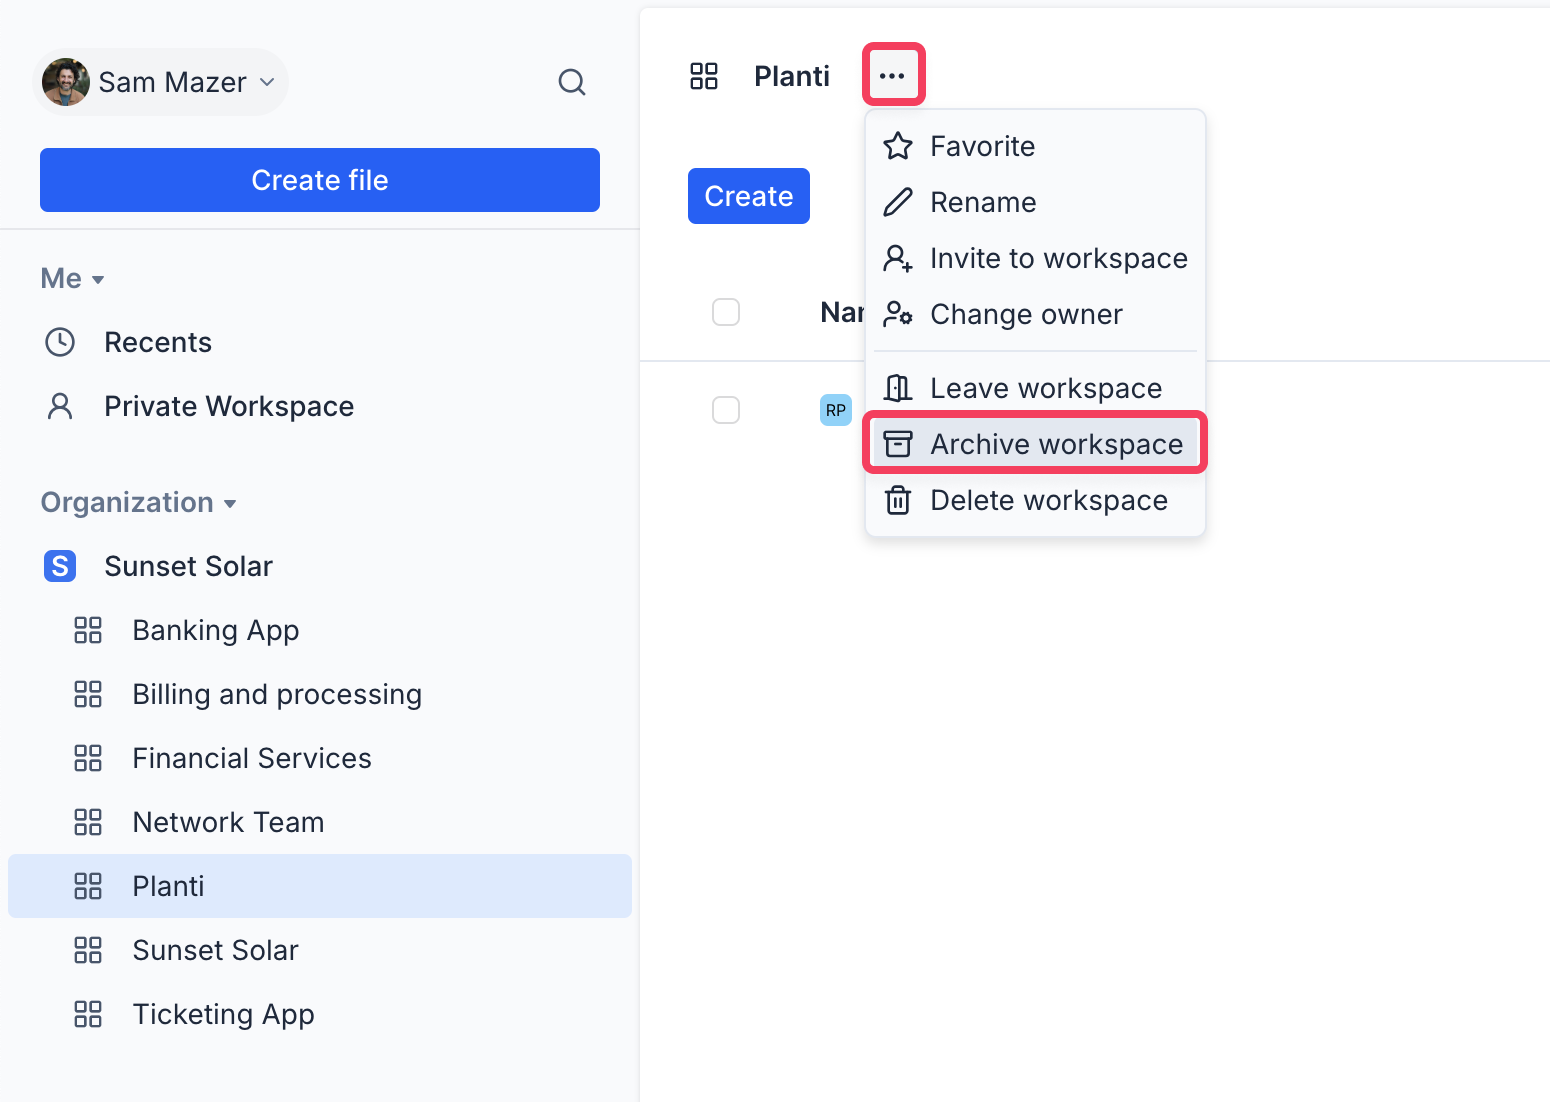The image size is (1550, 1102).
Task: Click the Favorite star icon
Action: coord(898,146)
